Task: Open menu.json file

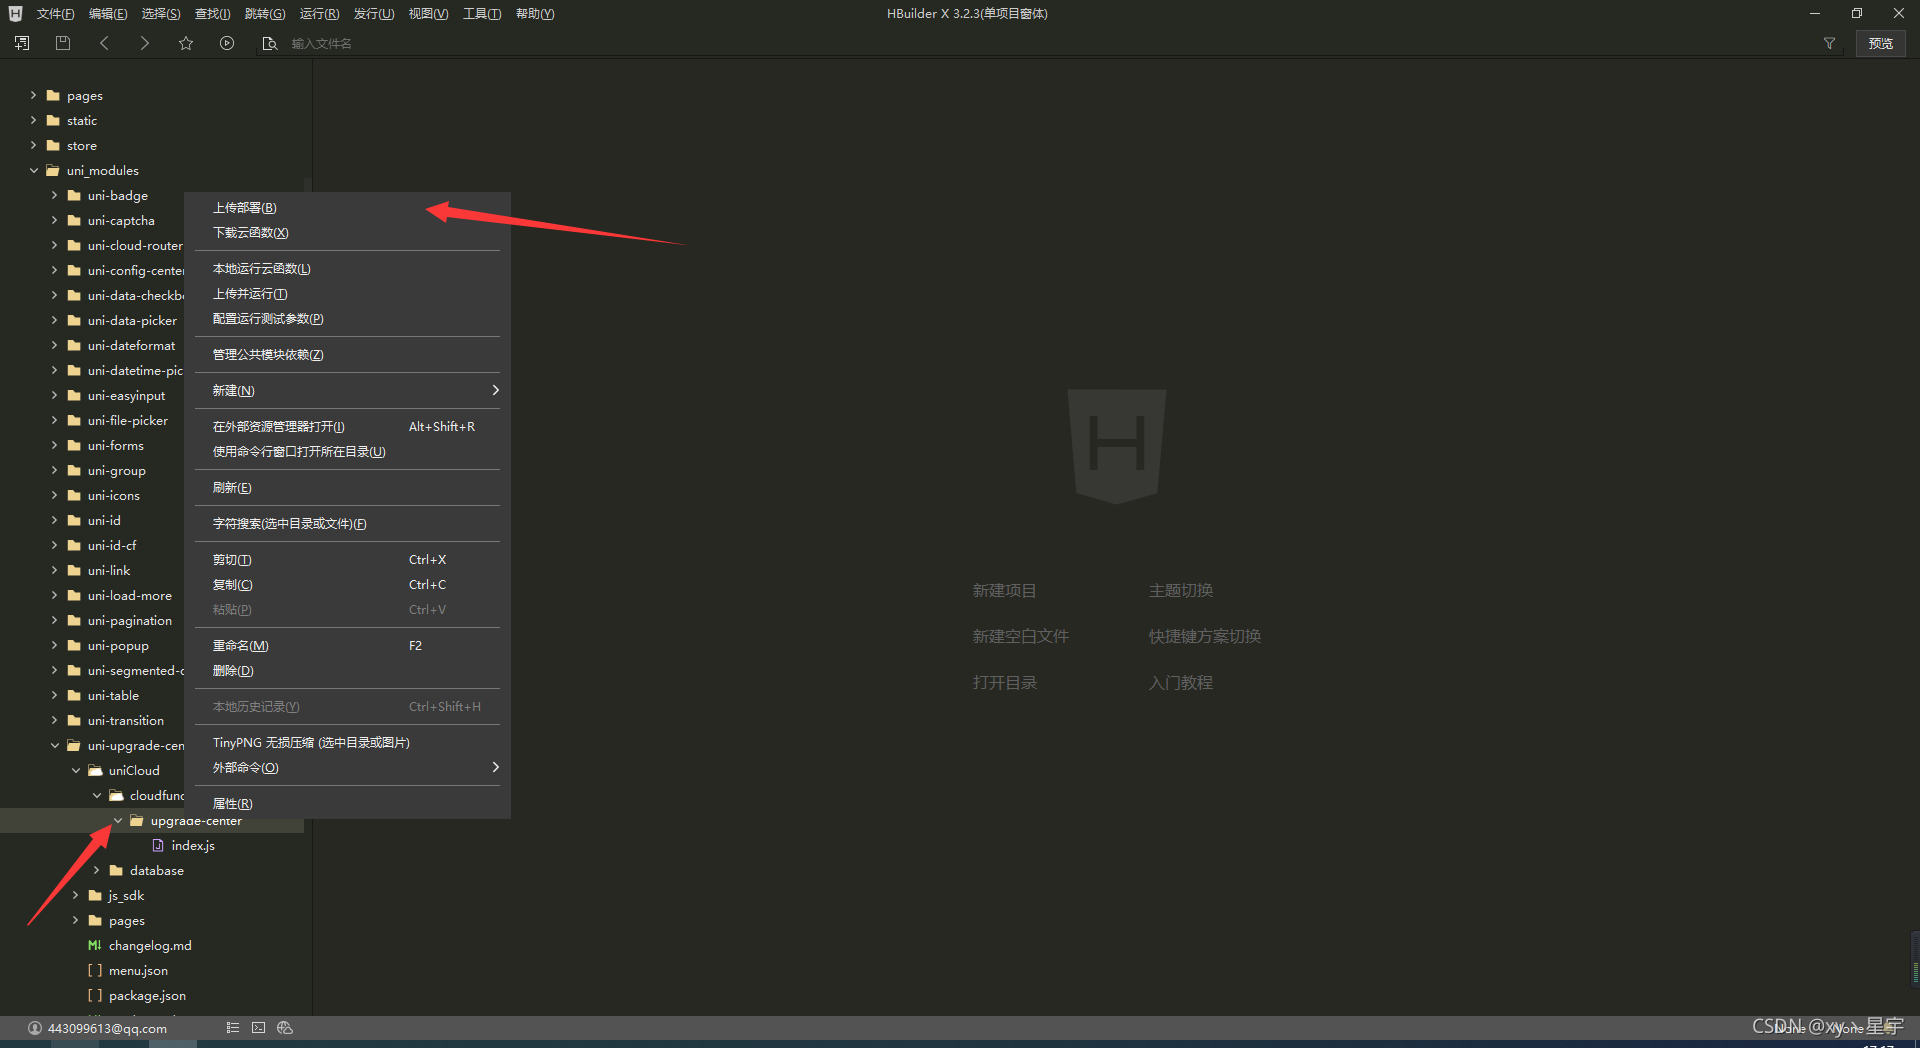Action: pos(138,970)
